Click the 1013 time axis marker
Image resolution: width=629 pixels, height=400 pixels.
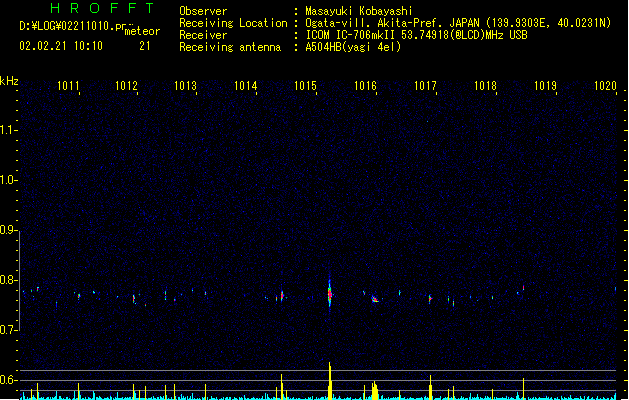click(185, 86)
